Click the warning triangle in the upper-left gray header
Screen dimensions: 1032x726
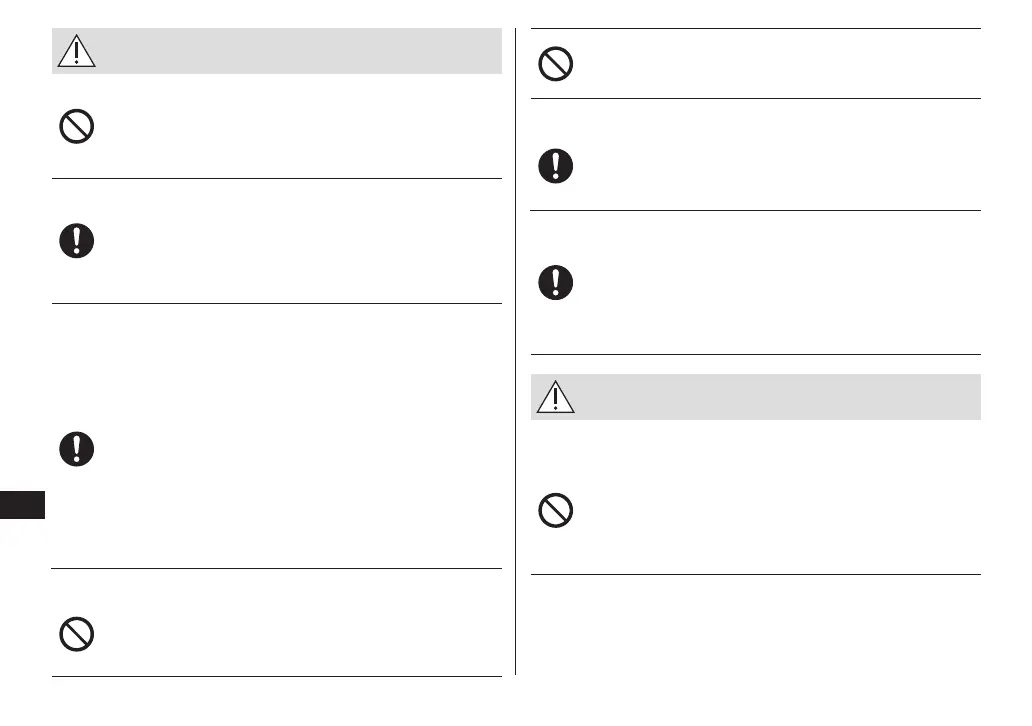coord(77,50)
